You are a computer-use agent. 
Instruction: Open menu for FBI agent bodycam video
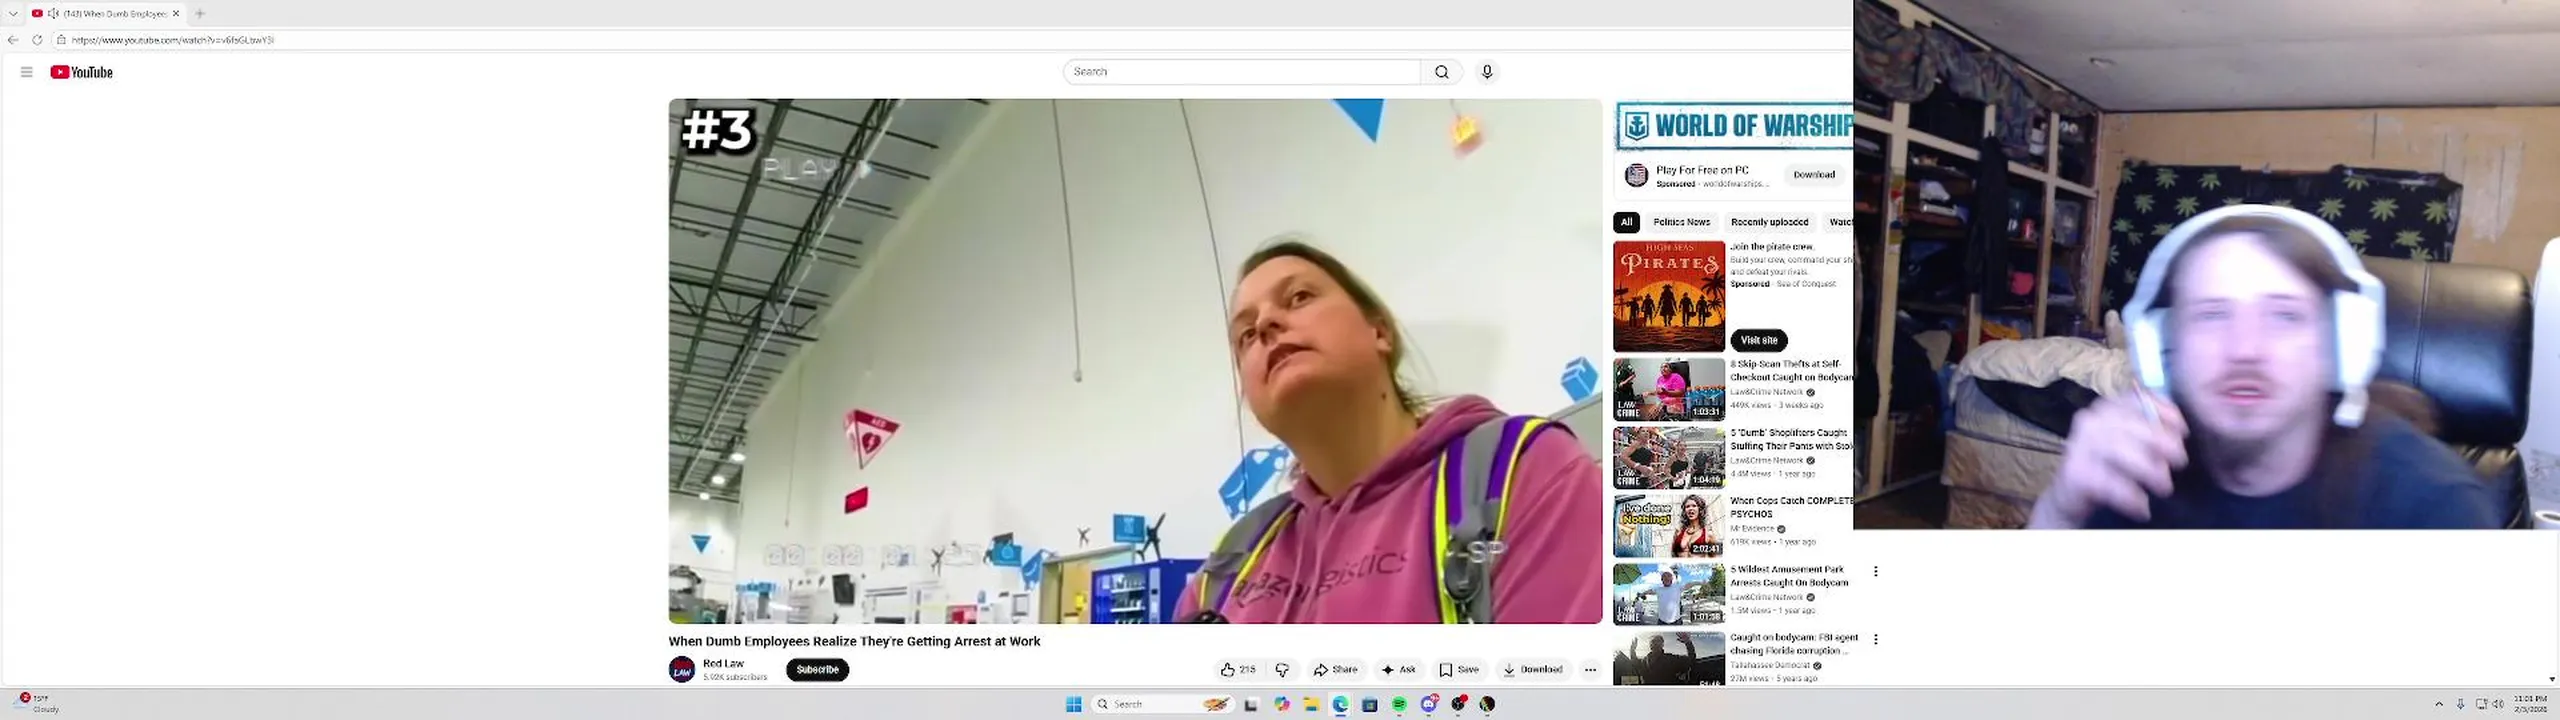point(1875,639)
